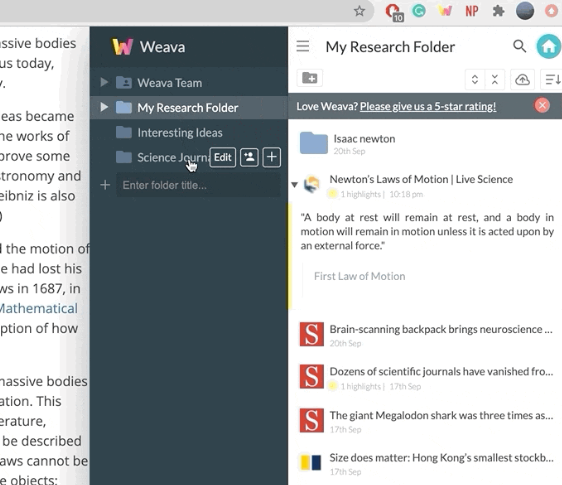The image size is (562, 485).
Task: Click the S favicon beside Megalodon shark article
Action: [311, 420]
